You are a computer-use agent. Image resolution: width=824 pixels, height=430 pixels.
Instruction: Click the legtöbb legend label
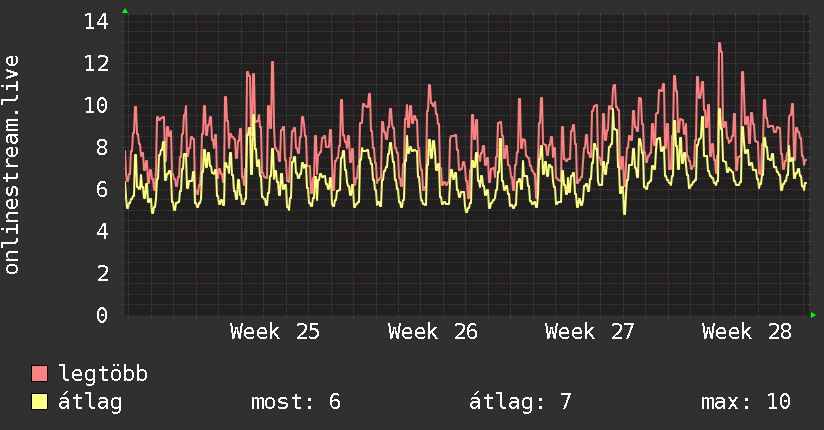[103, 374]
